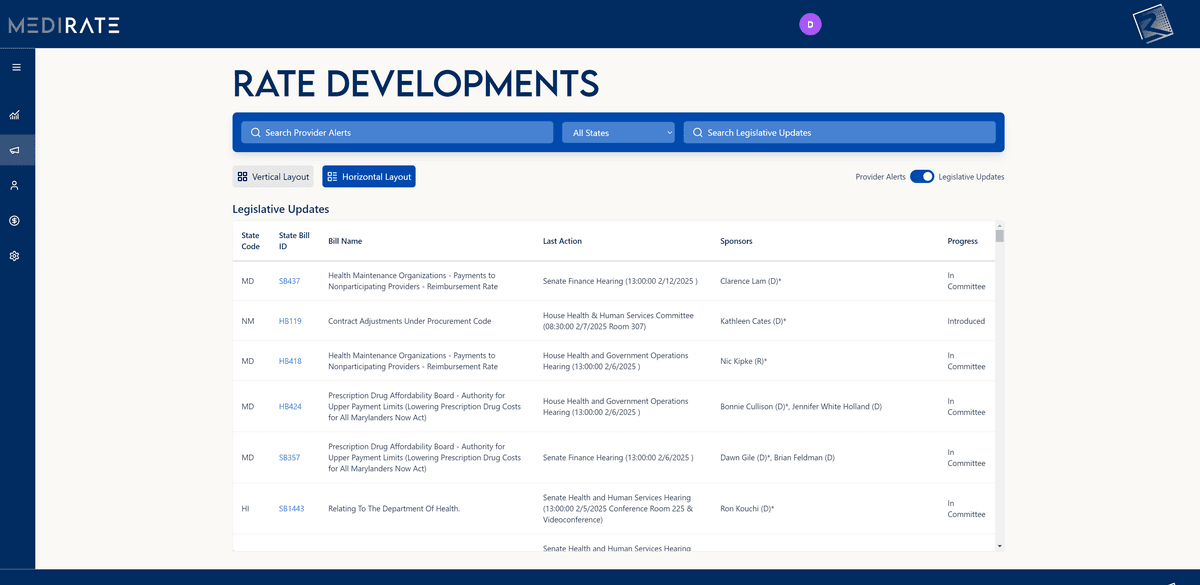Open the settings gear sidebar icon

[16, 256]
